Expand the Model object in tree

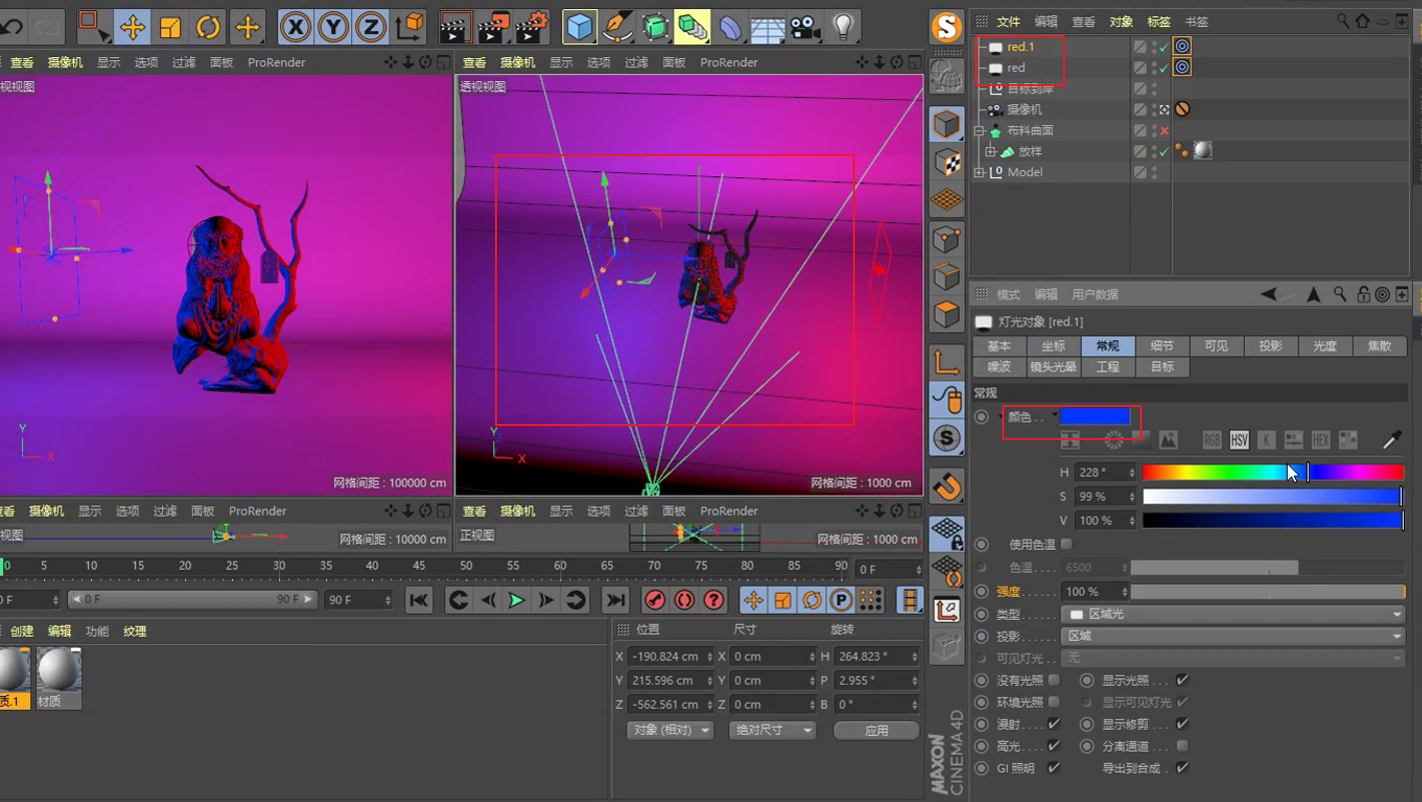(980, 172)
